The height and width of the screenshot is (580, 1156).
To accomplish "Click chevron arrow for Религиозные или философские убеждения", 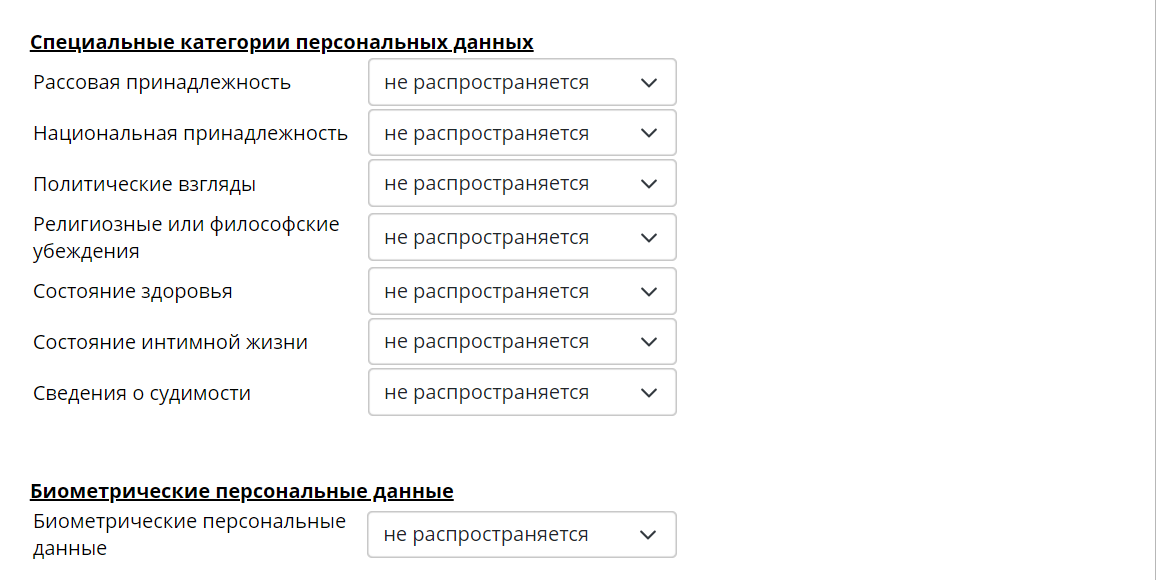I will pos(648,238).
